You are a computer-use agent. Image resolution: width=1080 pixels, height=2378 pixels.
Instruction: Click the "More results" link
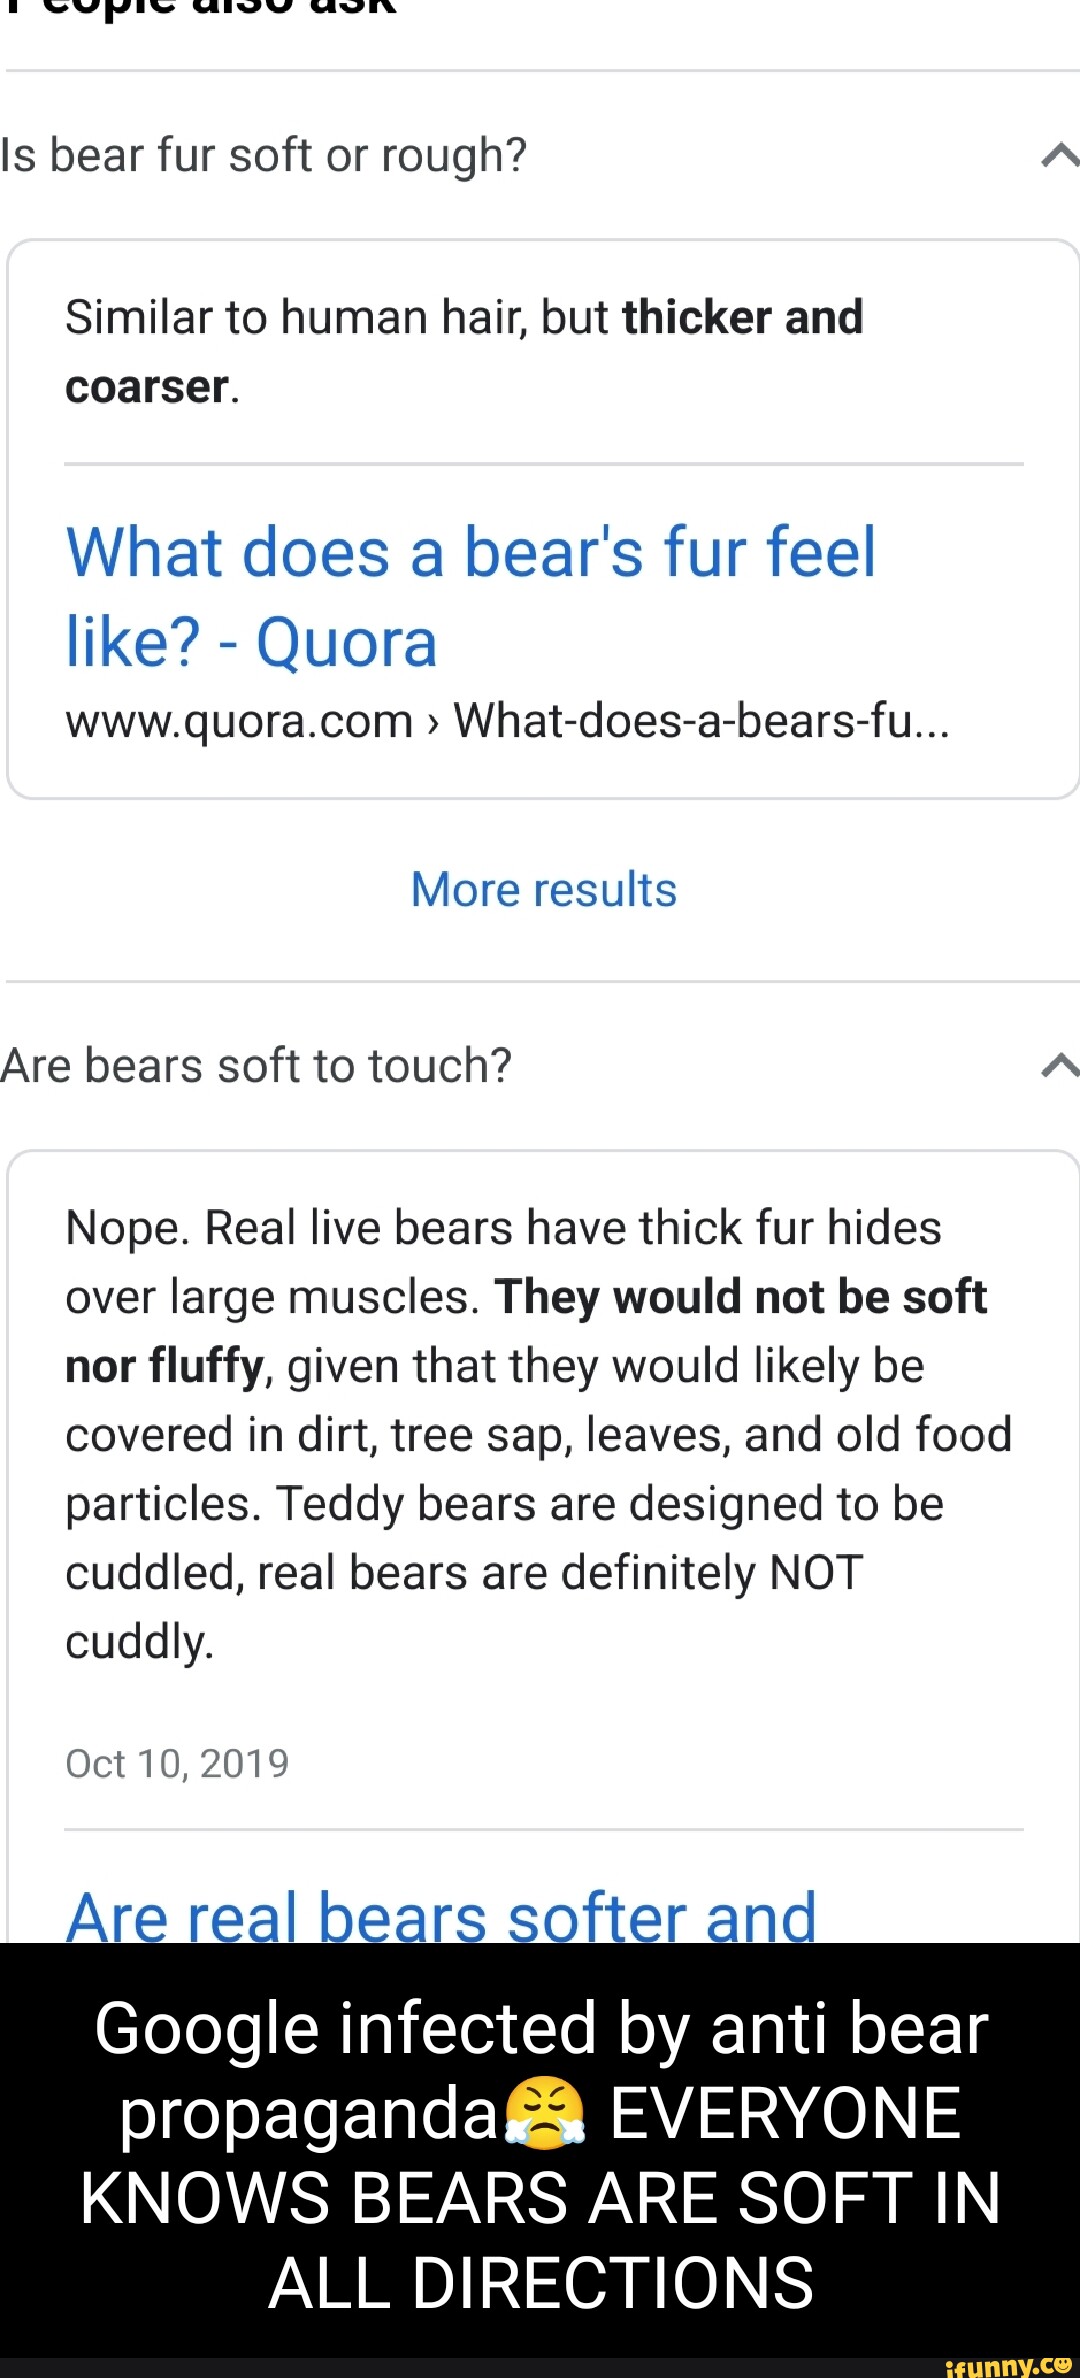[x=544, y=889]
